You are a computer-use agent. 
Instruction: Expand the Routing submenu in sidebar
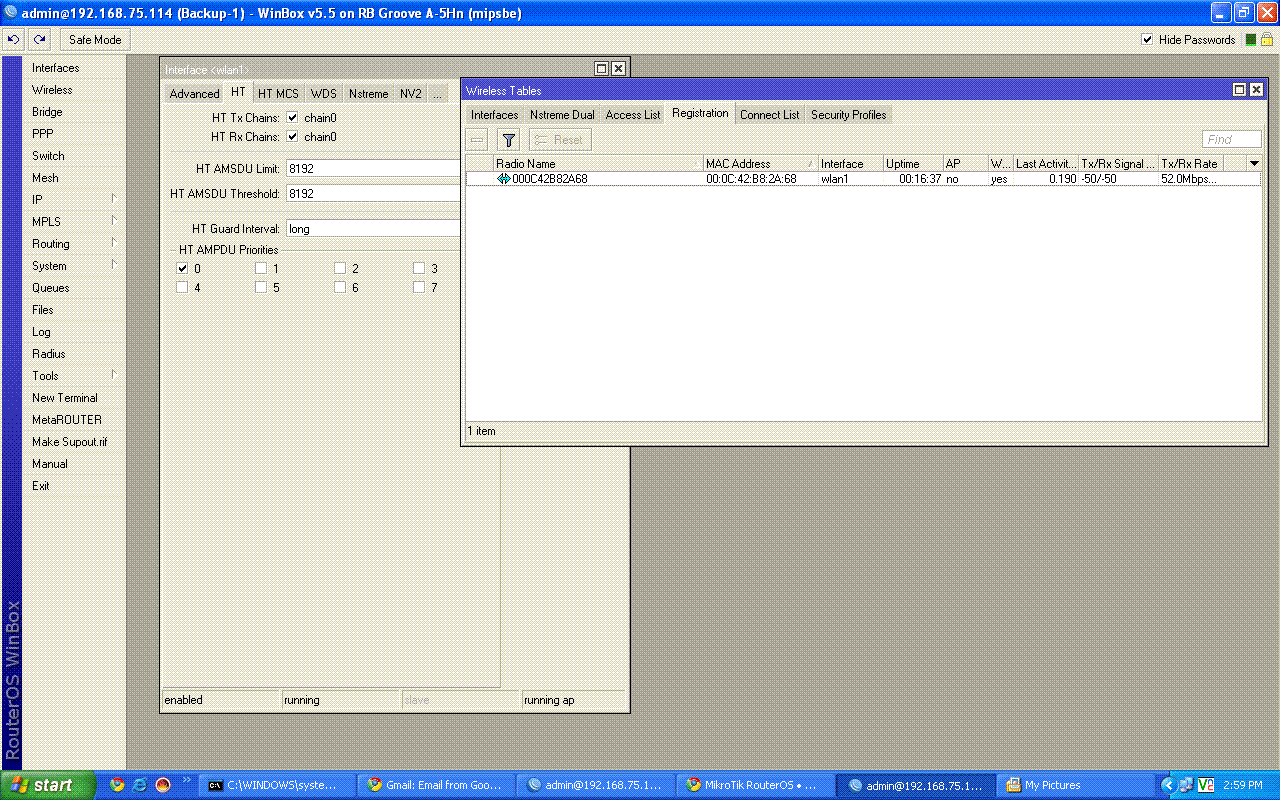pos(114,243)
